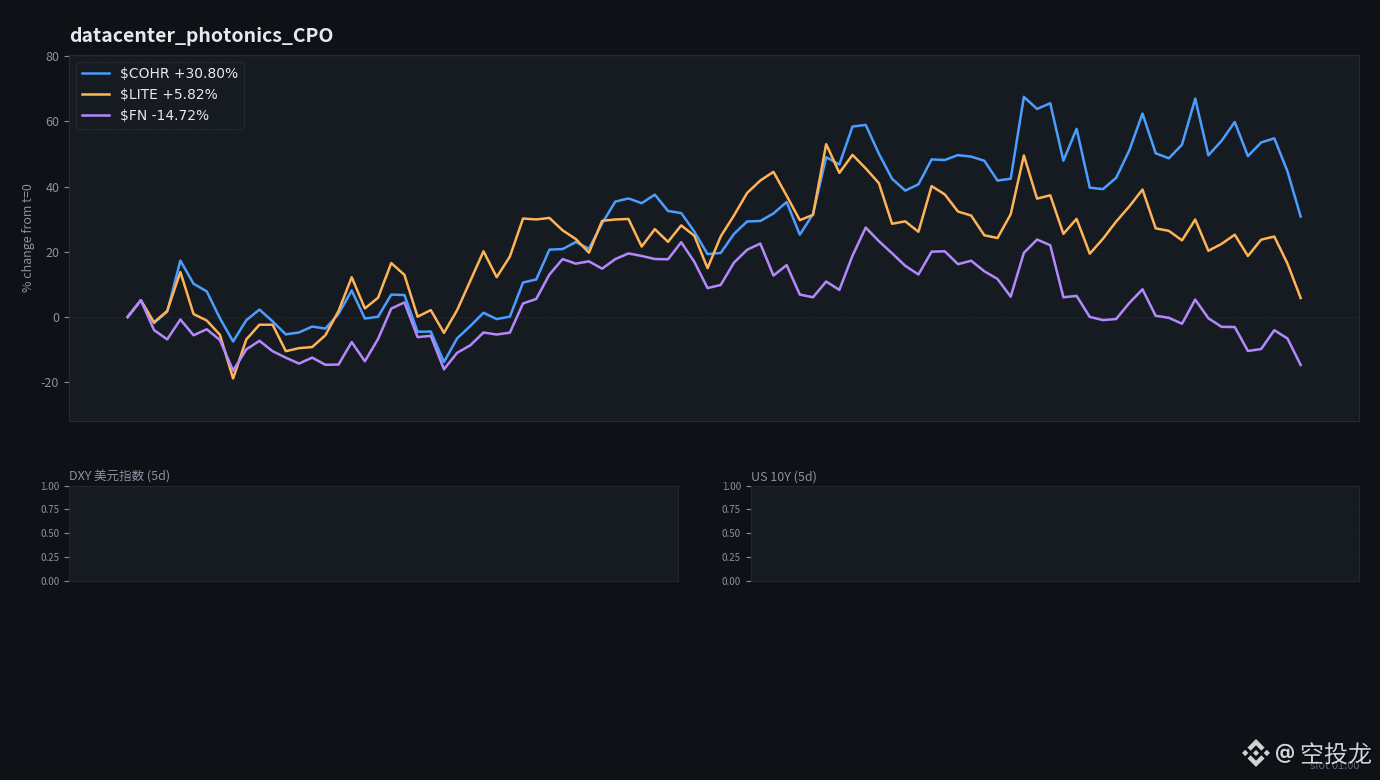Click the purple $FN legend line marker
1380x780 pixels.
pyautogui.click(x=96, y=115)
